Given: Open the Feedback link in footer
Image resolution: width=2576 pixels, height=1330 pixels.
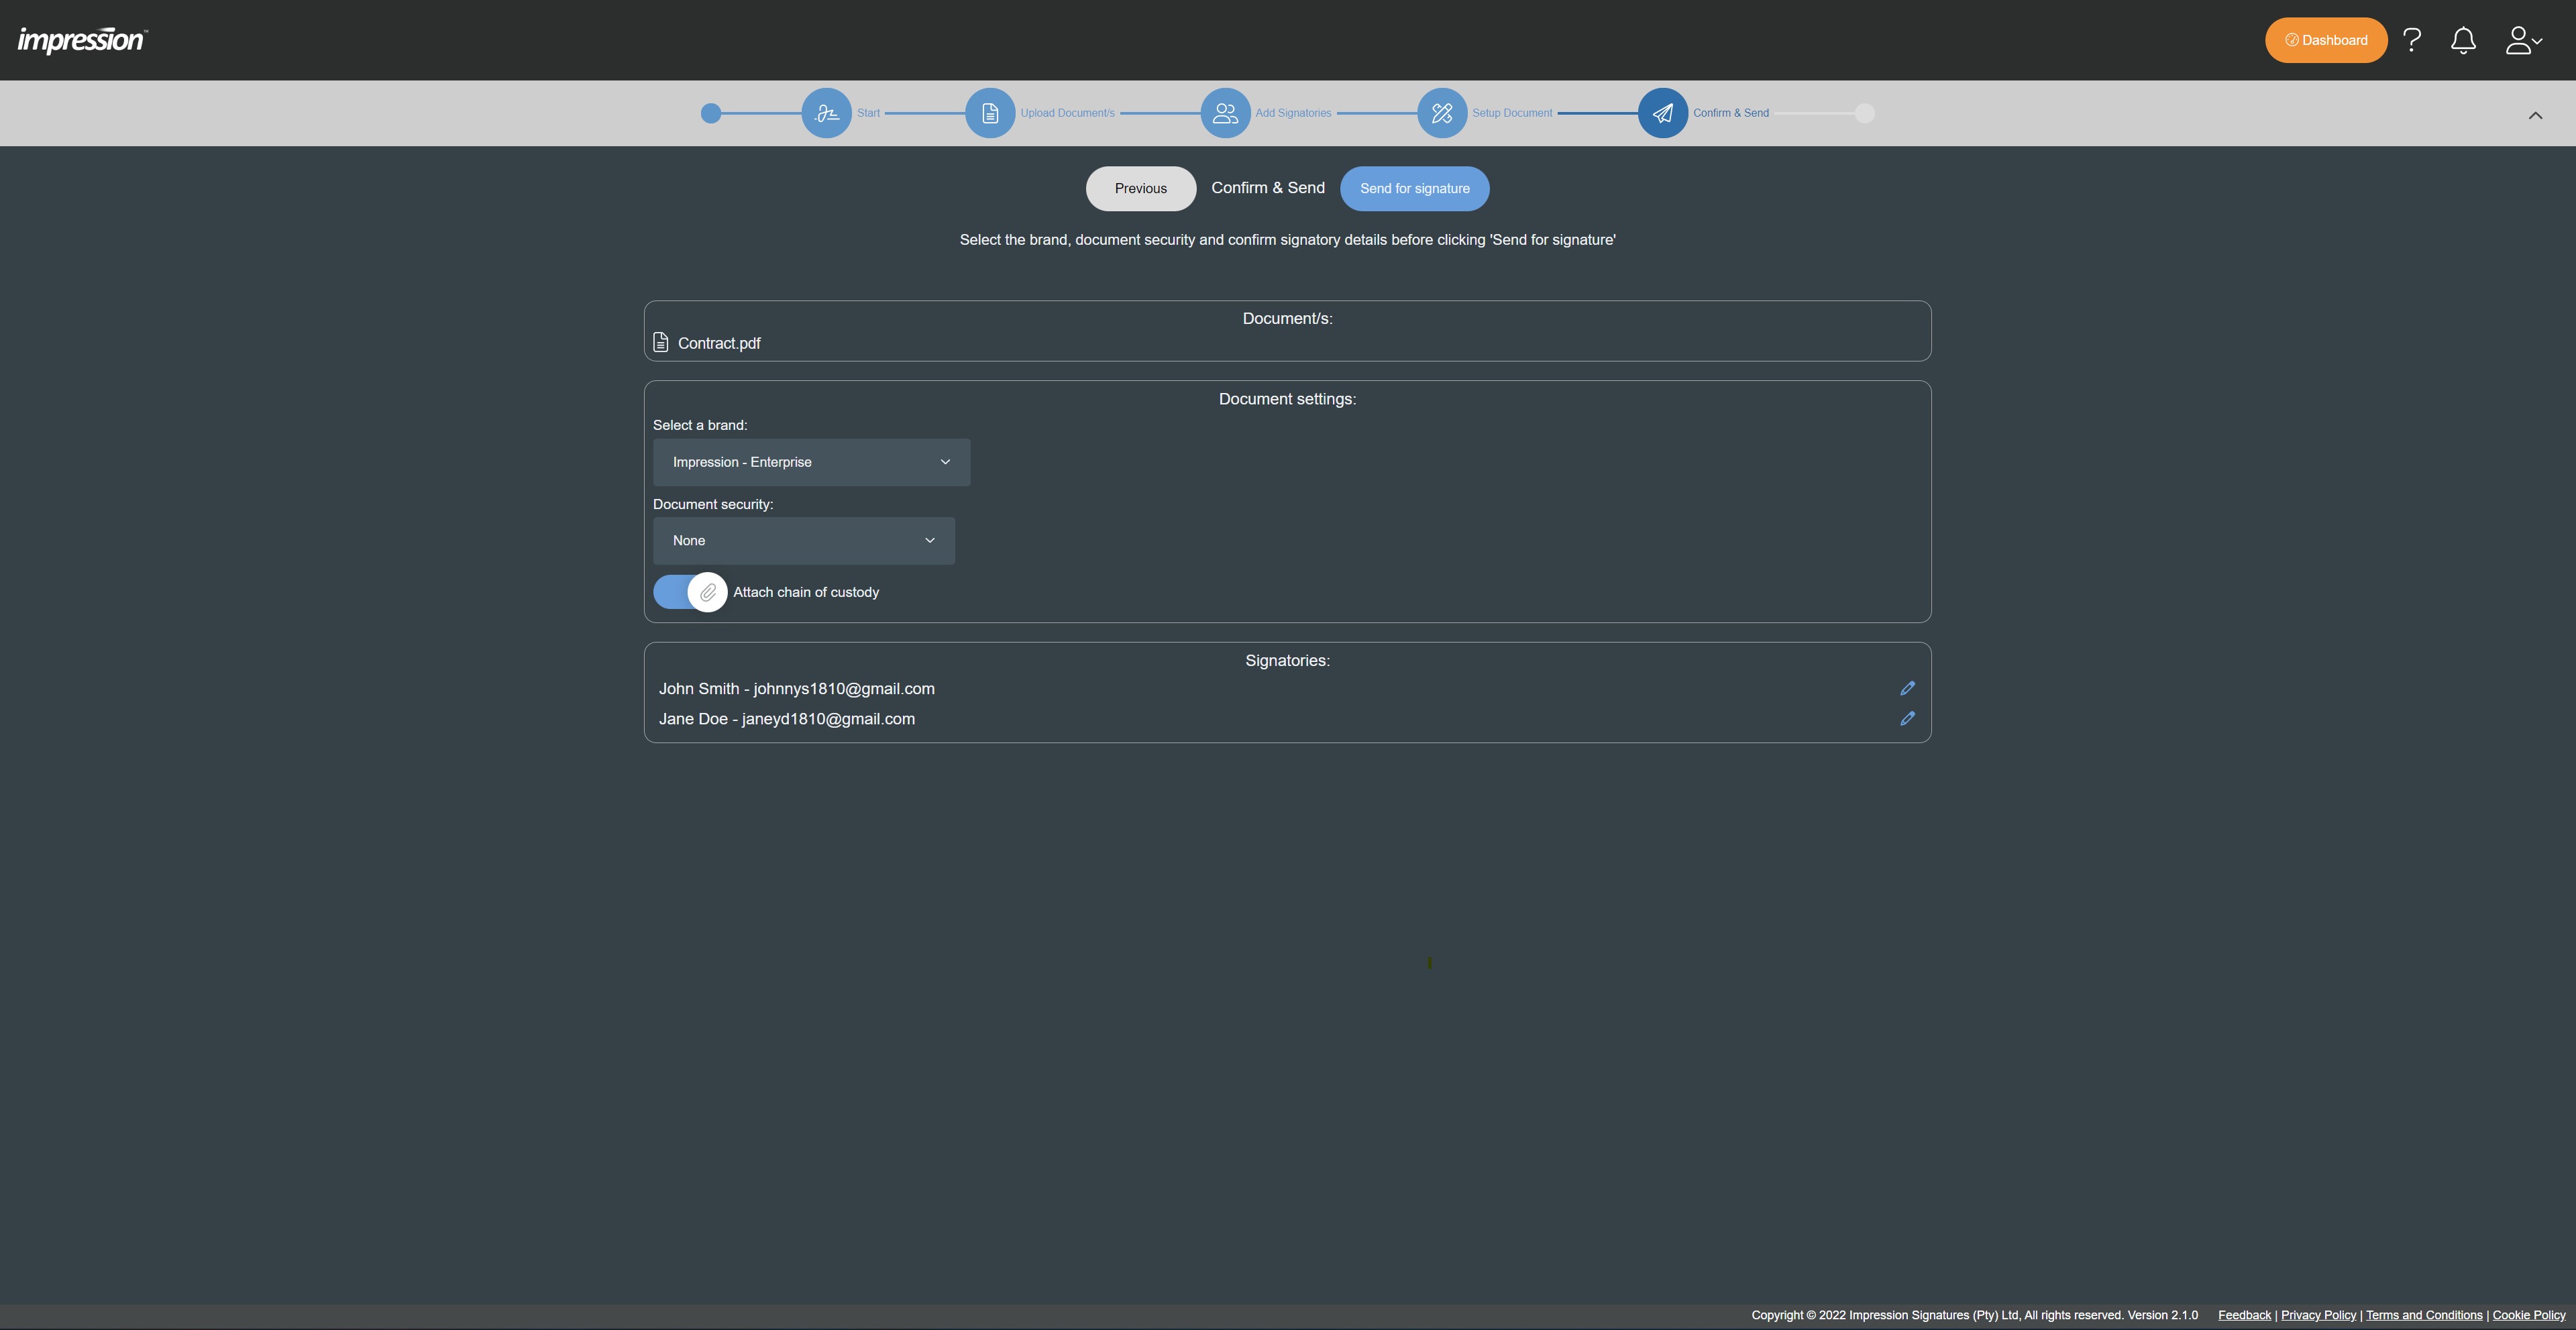Looking at the screenshot, I should pos(2244,1315).
